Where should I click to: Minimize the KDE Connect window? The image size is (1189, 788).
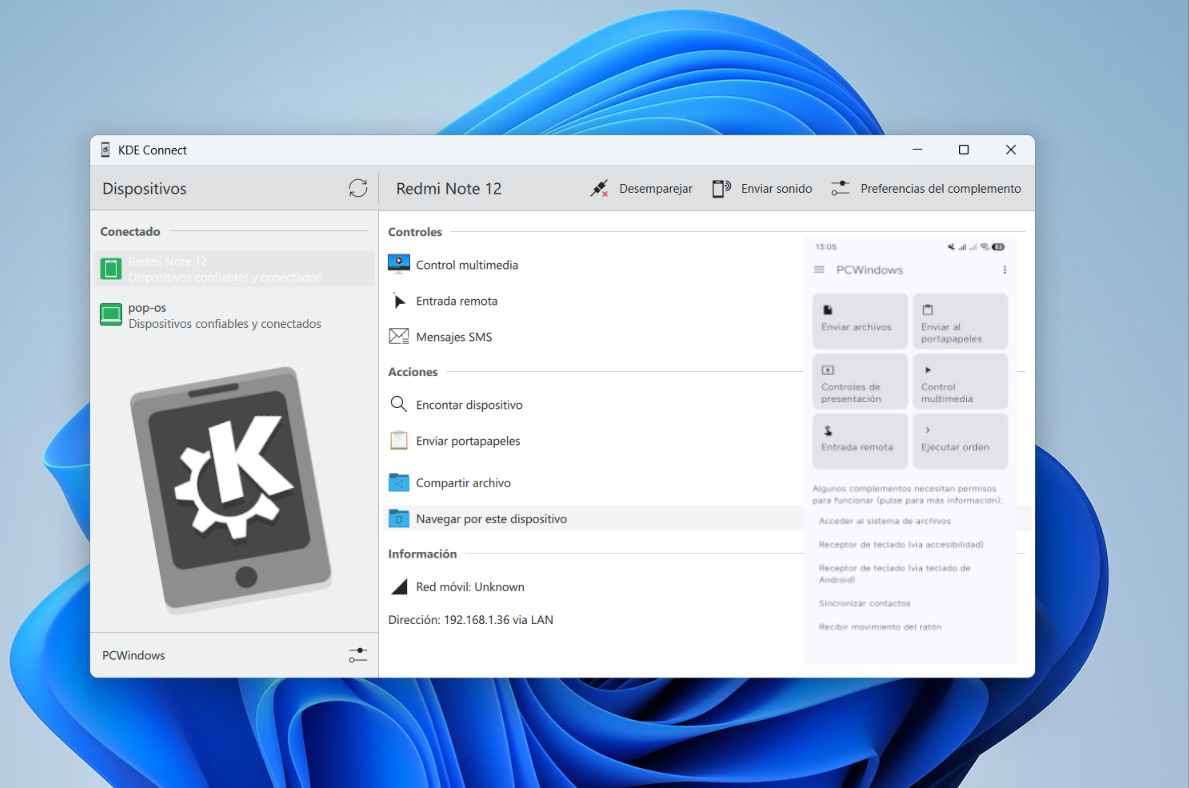pyautogui.click(x=918, y=149)
